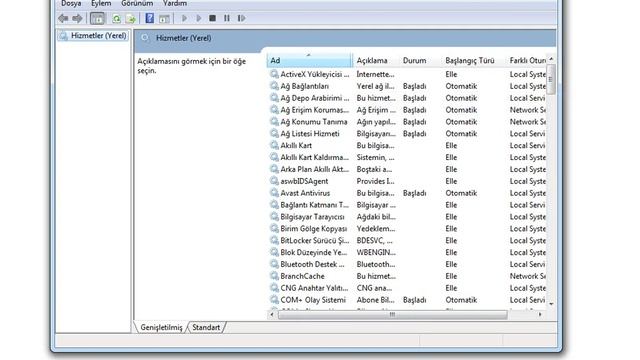Select the BranchCache service
The width and height of the screenshot is (640, 360).
coord(302,276)
